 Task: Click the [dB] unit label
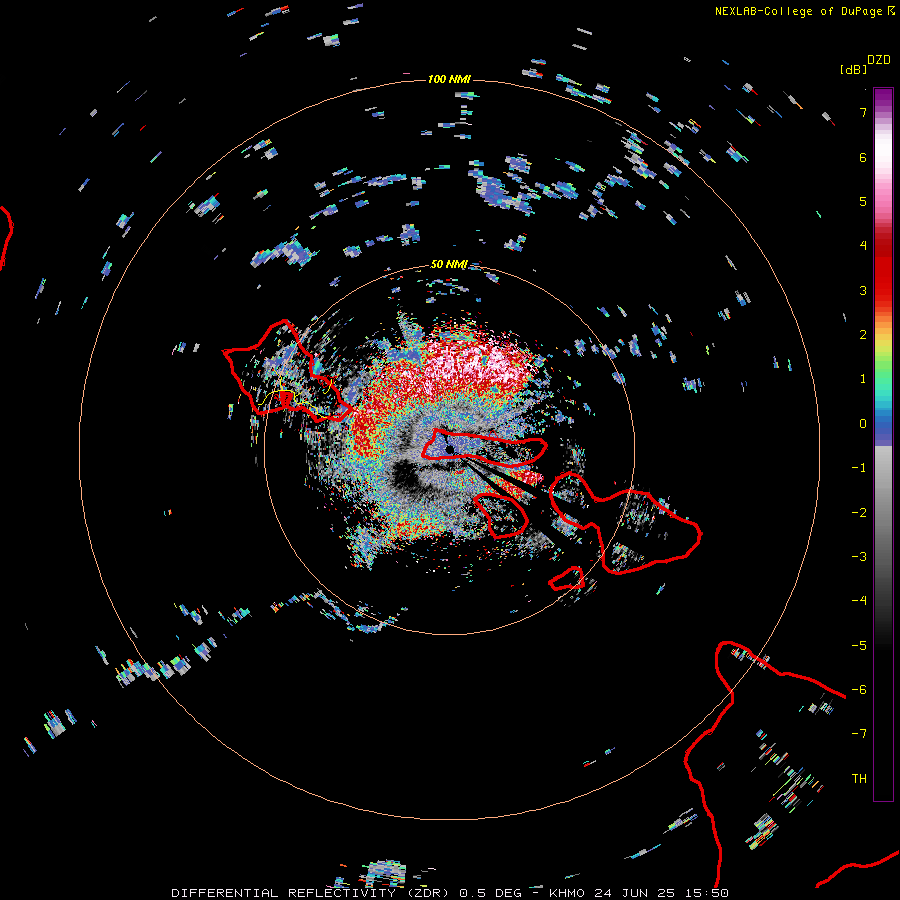(x=853, y=69)
